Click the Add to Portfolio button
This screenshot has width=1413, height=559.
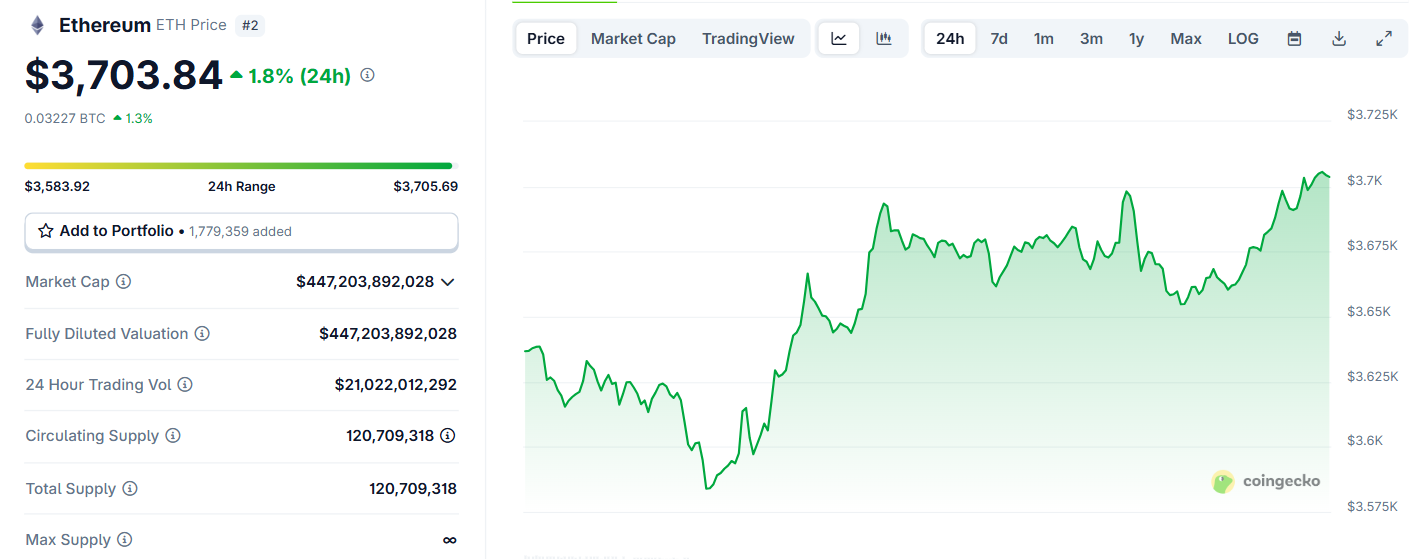(241, 231)
